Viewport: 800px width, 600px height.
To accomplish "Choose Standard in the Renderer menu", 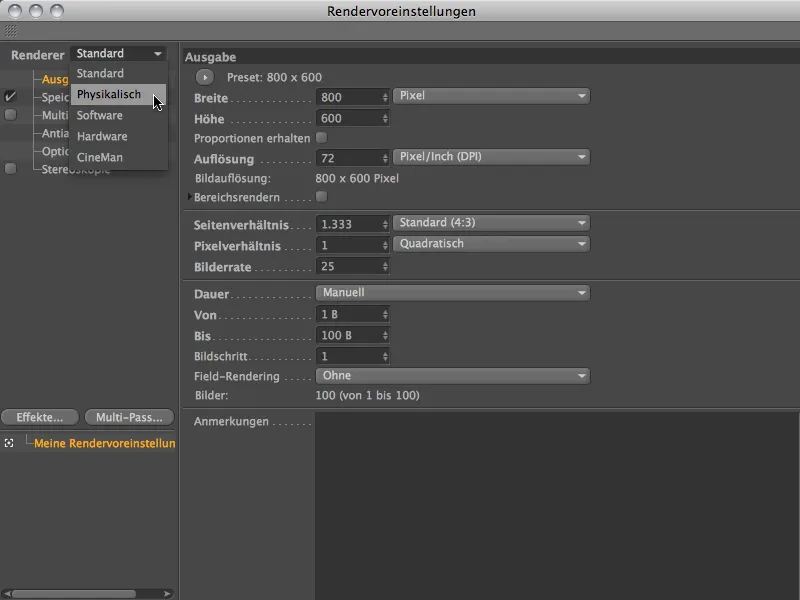I will tap(118, 73).
